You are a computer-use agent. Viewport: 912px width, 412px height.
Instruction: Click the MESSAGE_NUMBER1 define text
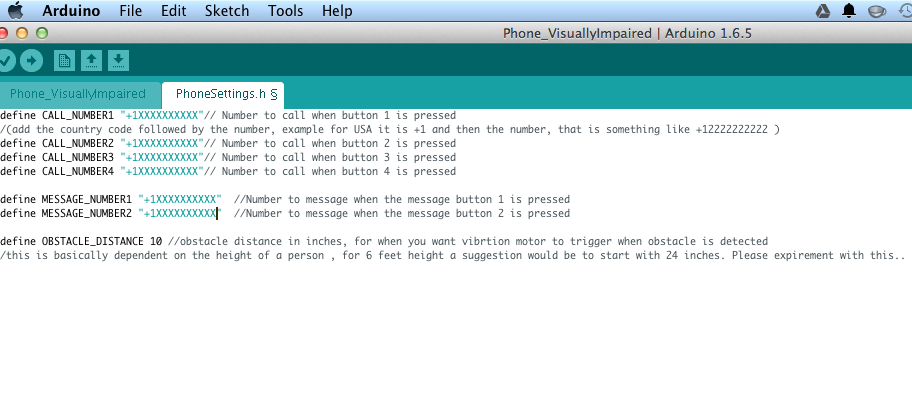pos(66,199)
